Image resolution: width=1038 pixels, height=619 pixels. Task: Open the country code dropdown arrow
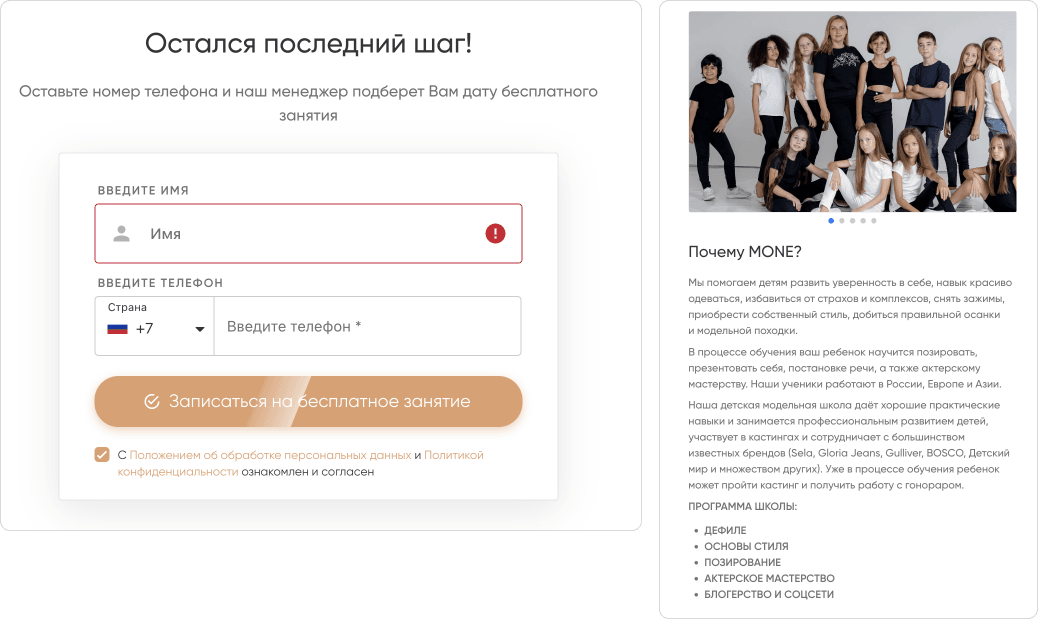(199, 329)
